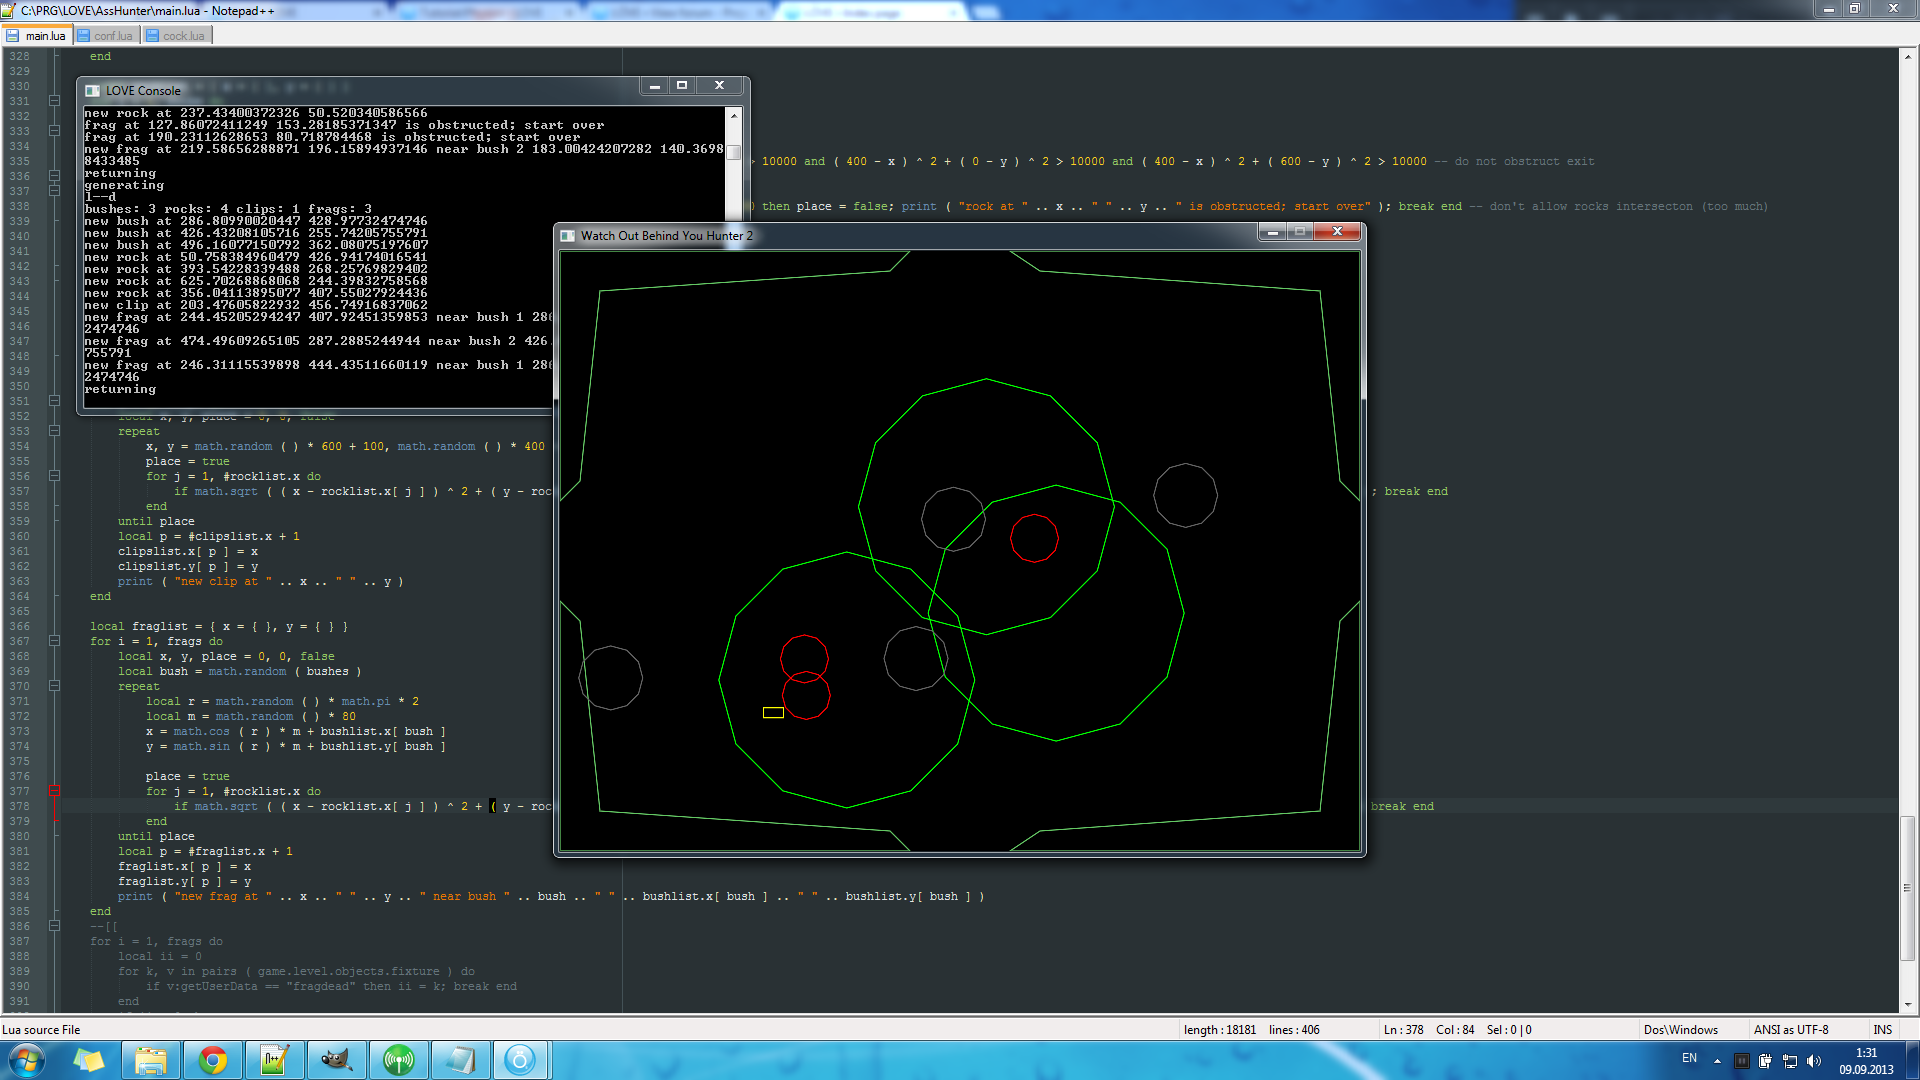This screenshot has height=1080, width=1920.
Task: Switch to the cock.lua tab
Action: click(176, 36)
